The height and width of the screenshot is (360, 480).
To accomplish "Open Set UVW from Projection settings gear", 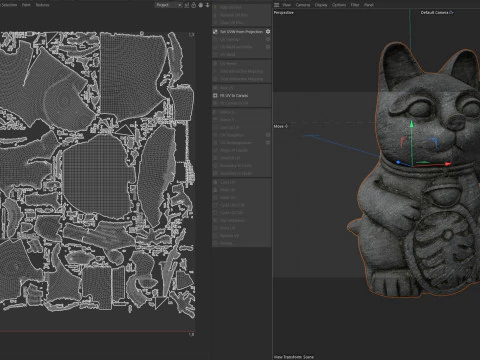I will (x=268, y=32).
